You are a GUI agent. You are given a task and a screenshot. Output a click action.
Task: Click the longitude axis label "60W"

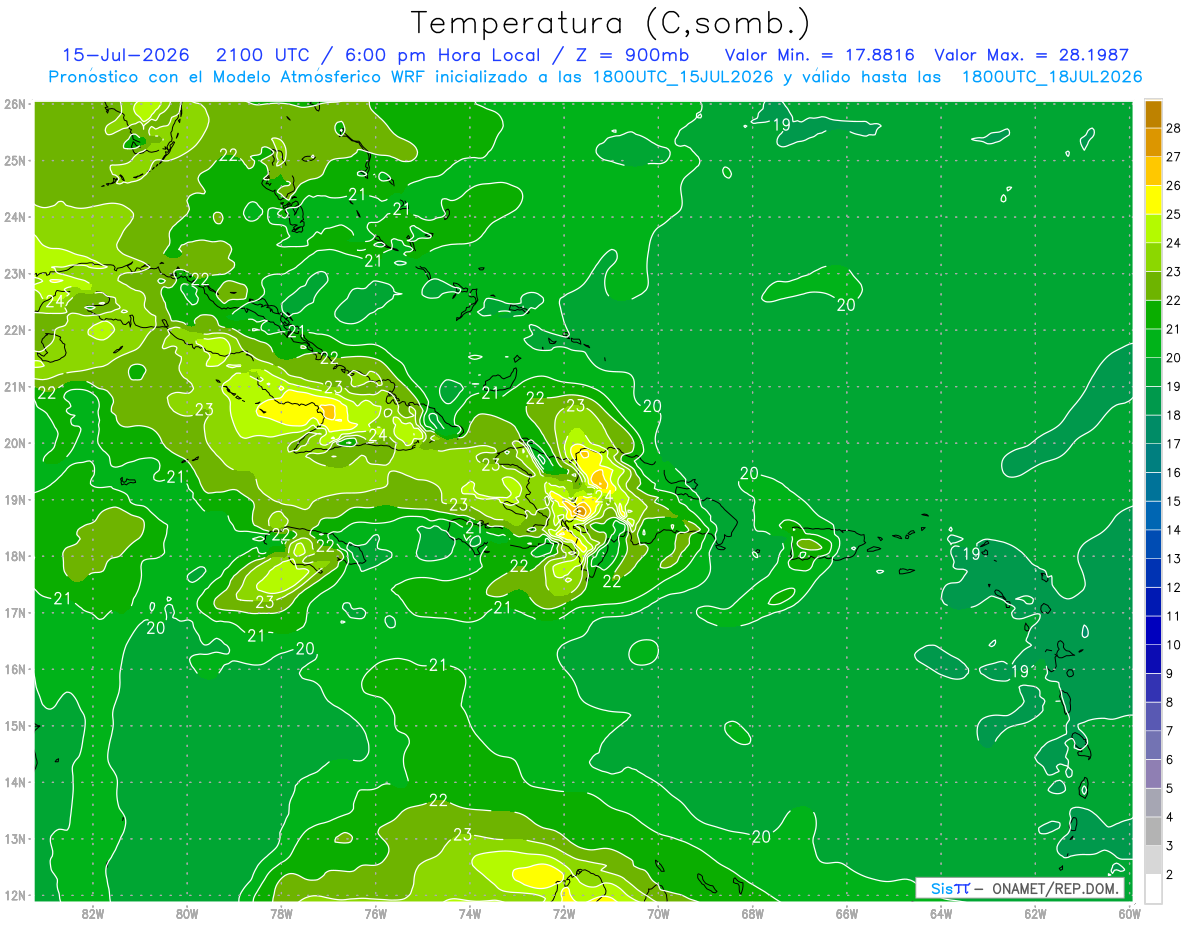[x=1129, y=914]
